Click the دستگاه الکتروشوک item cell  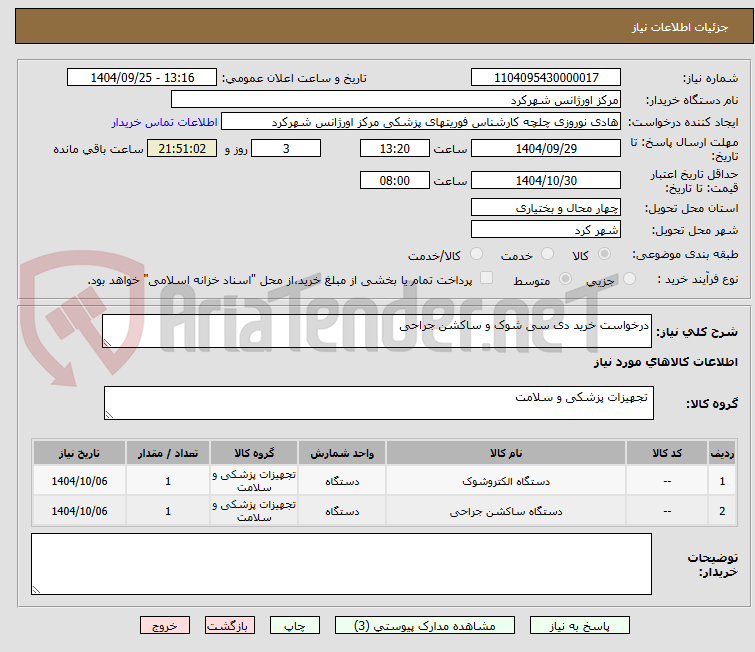point(506,481)
